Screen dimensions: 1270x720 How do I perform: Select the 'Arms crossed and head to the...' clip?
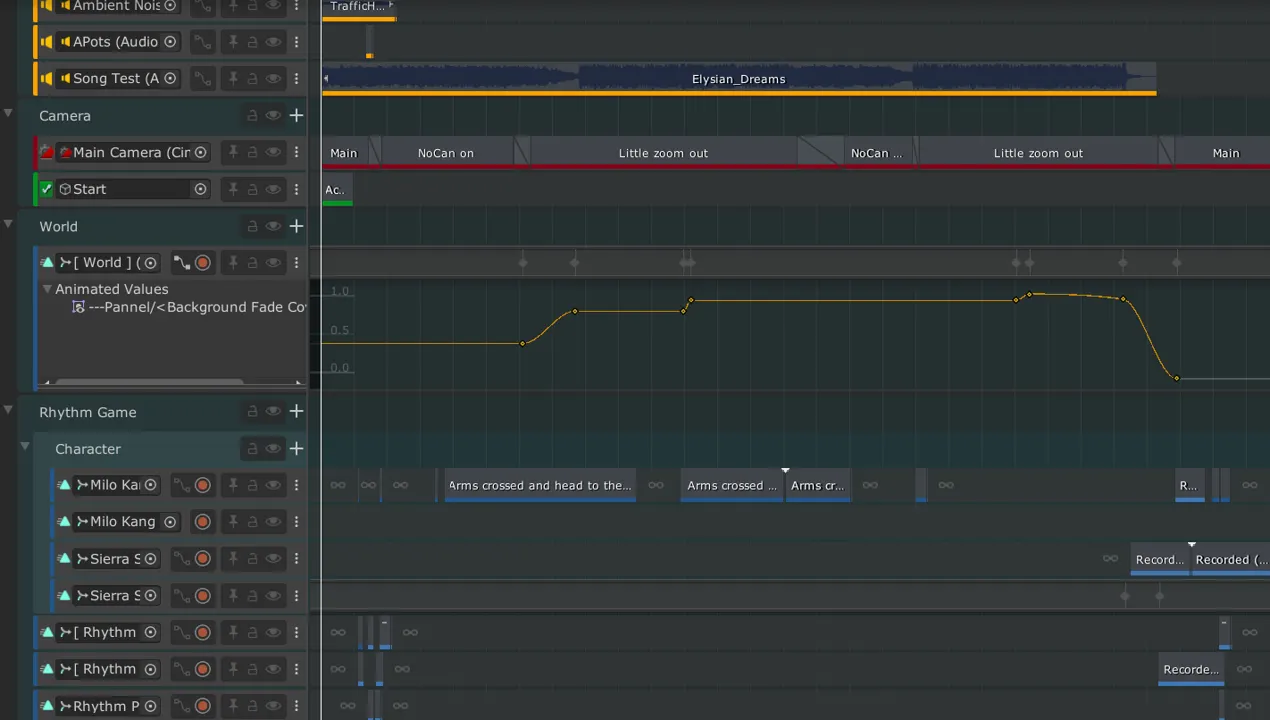click(540, 486)
